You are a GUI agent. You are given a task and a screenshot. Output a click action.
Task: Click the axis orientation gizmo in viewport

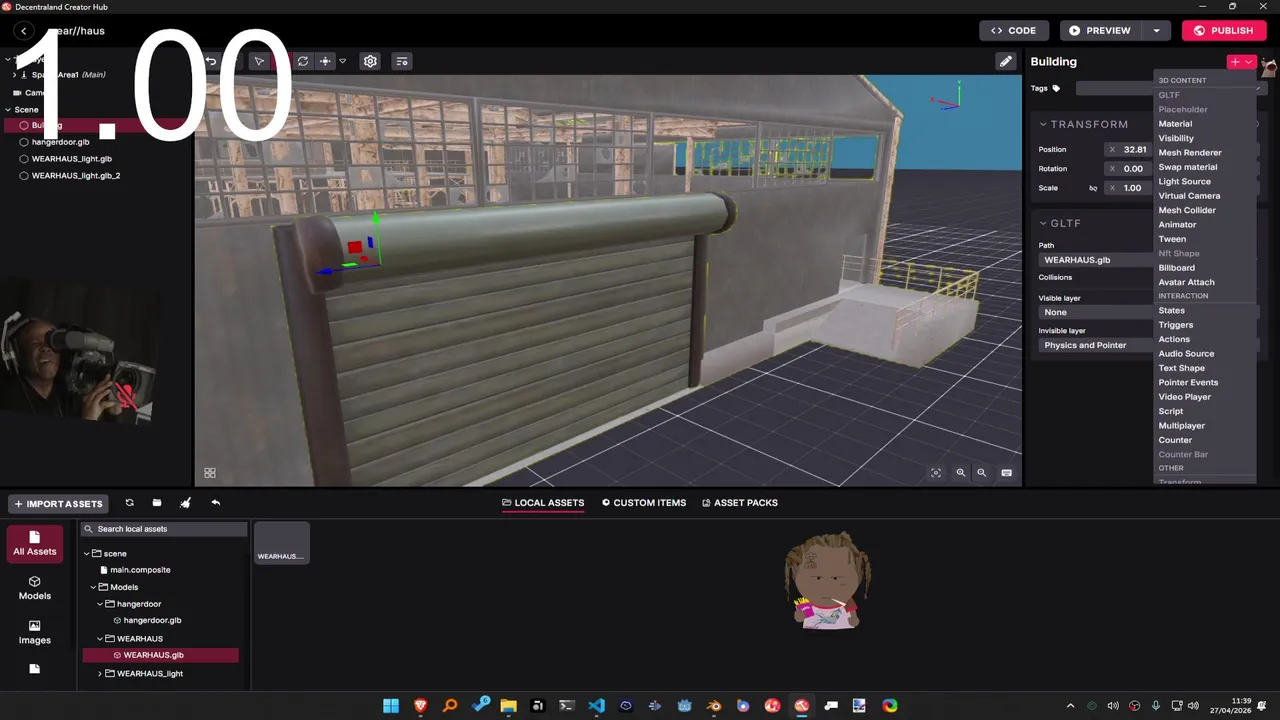tap(947, 97)
